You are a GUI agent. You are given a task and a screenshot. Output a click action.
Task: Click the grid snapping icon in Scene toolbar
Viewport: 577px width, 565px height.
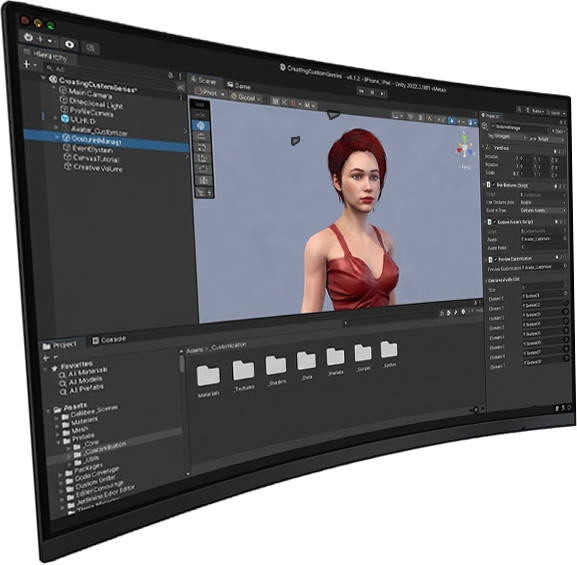click(x=276, y=101)
